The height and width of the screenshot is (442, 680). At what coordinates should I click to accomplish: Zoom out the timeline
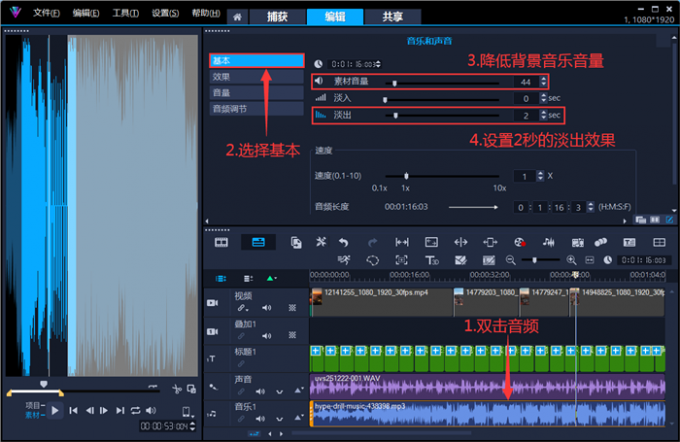pyautogui.click(x=511, y=260)
